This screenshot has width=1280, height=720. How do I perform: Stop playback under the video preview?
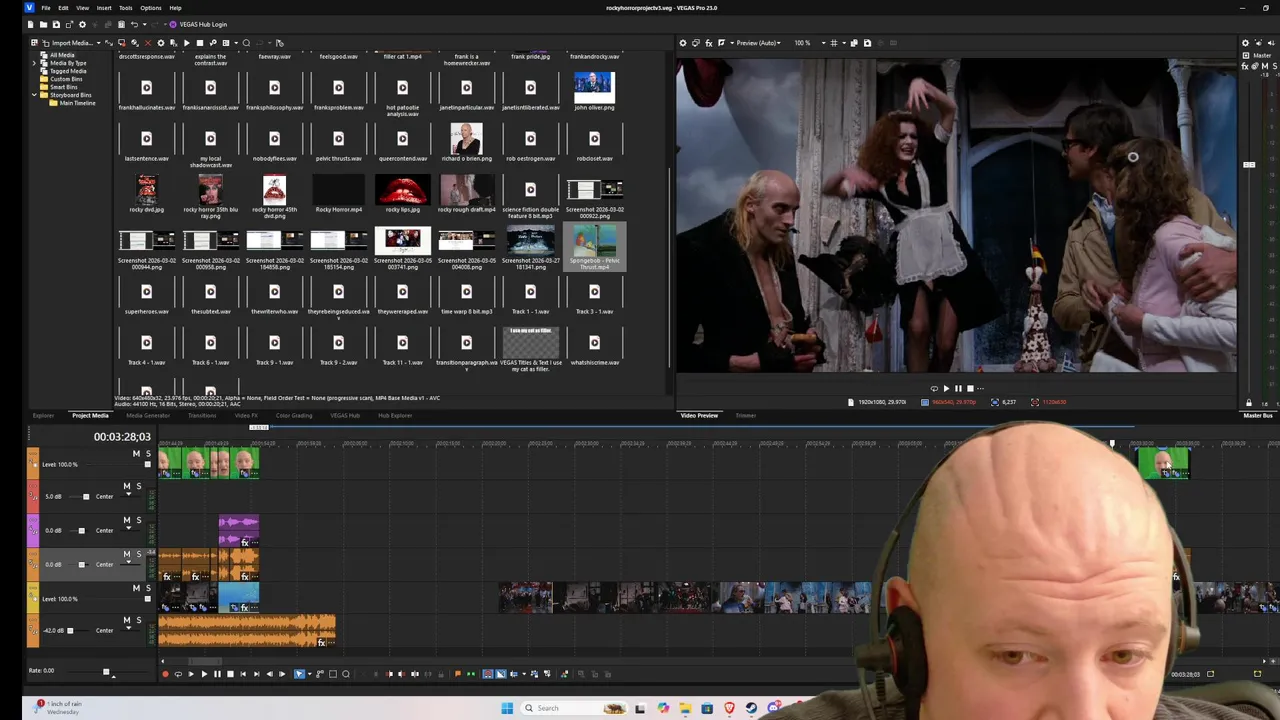tap(970, 389)
